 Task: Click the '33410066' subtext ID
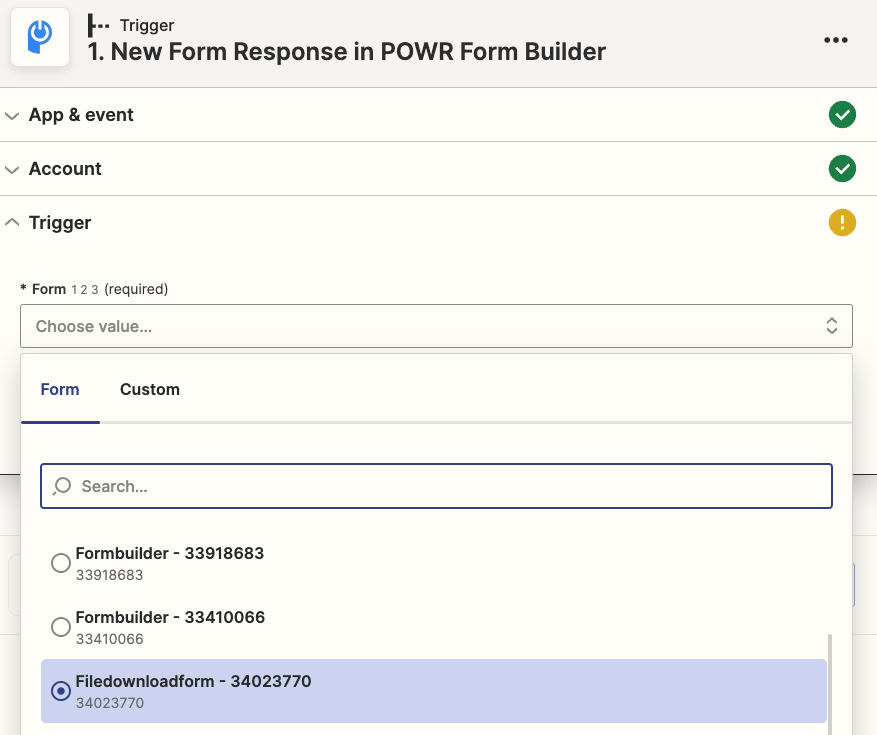tap(110, 639)
